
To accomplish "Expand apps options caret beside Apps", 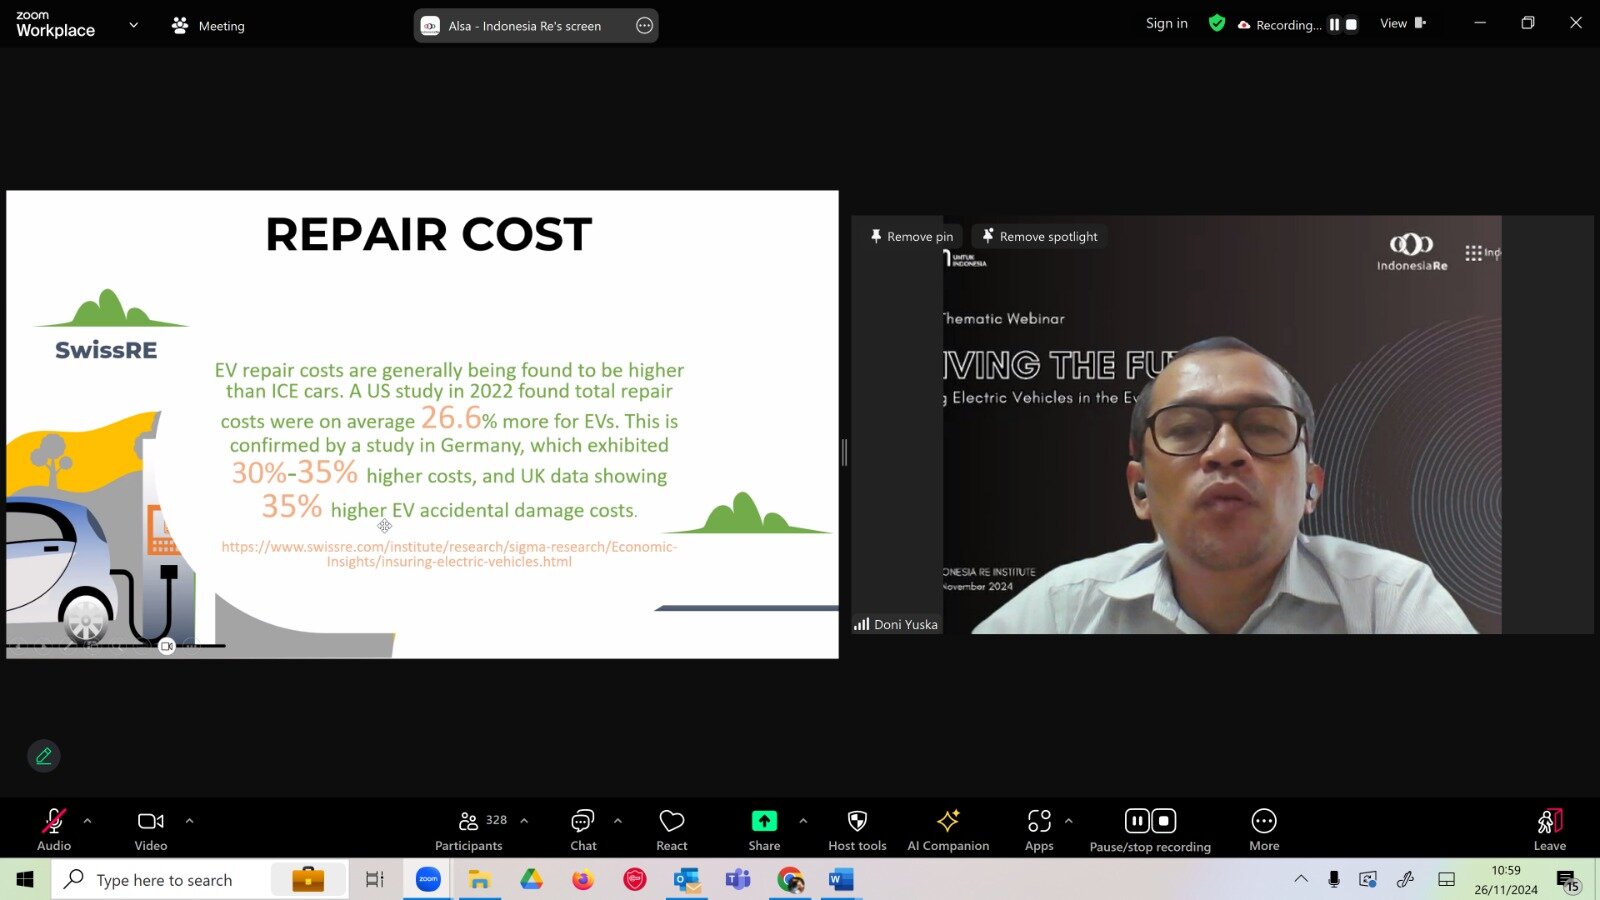I will (x=1069, y=821).
